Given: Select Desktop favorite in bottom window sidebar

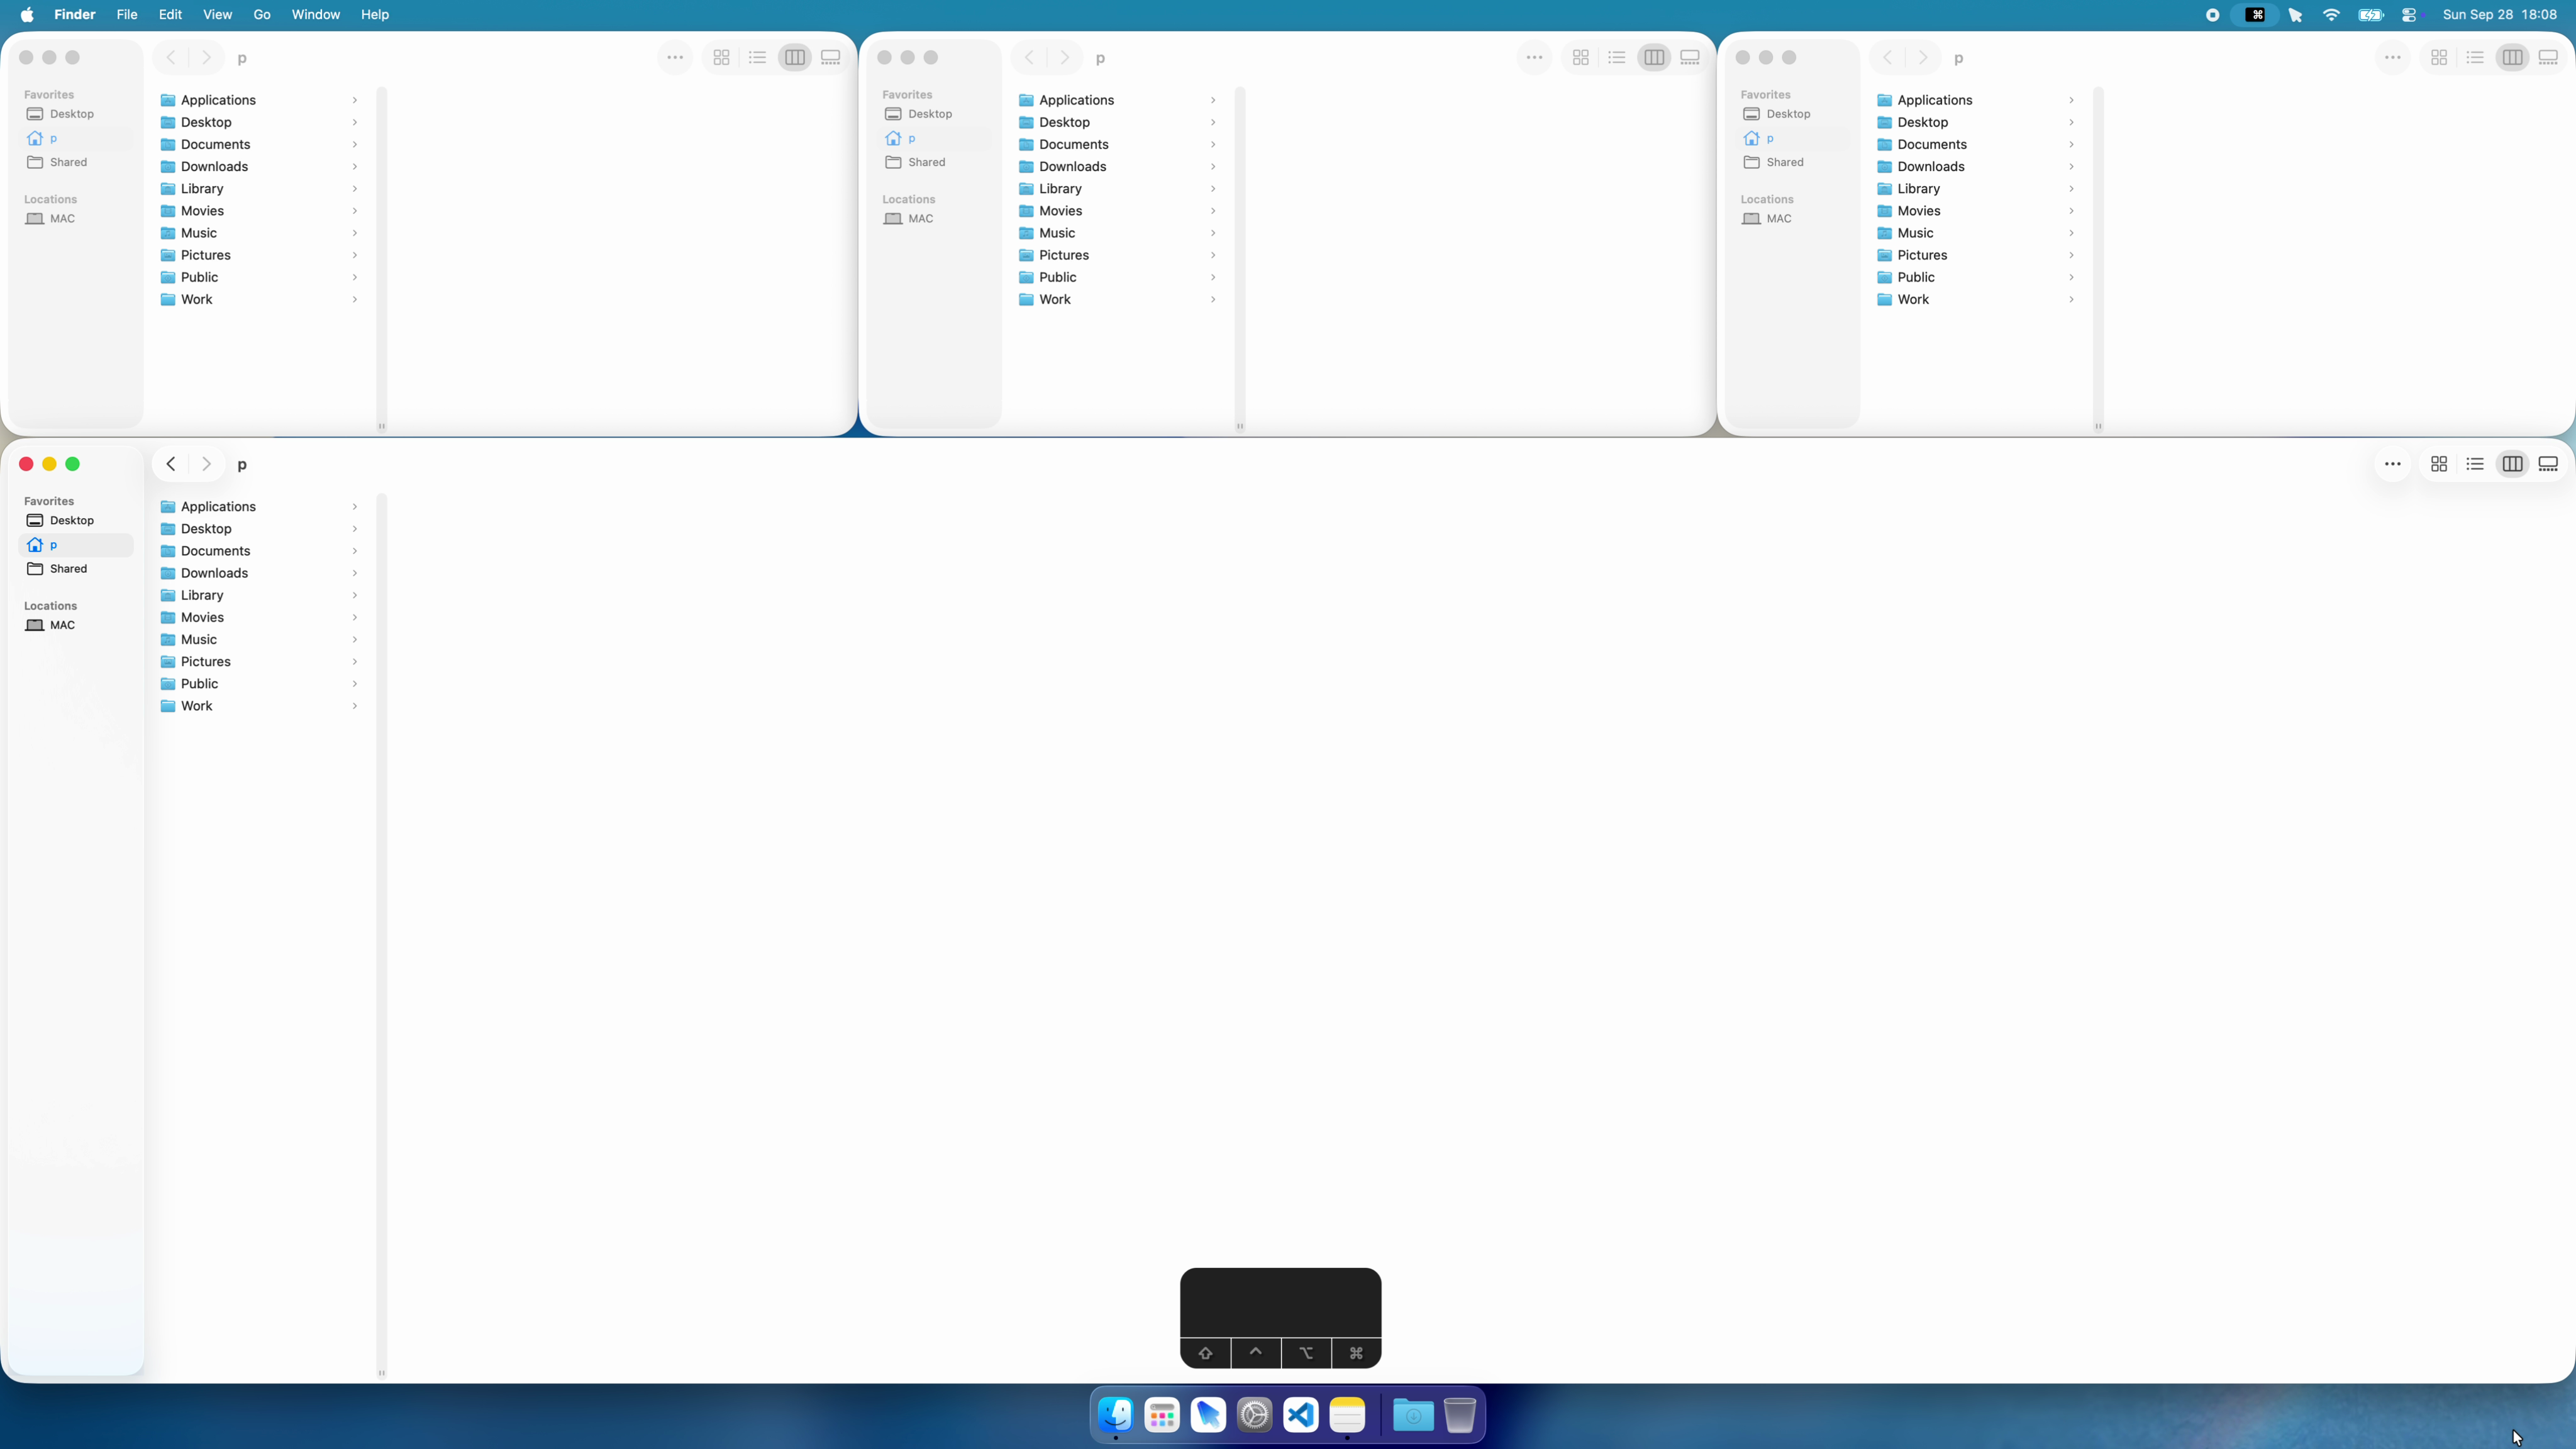Looking at the screenshot, I should coord(72,521).
